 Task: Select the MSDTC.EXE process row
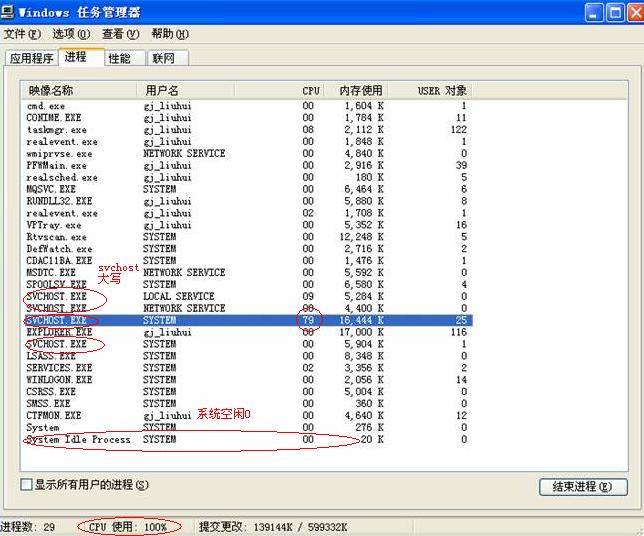pos(246,273)
